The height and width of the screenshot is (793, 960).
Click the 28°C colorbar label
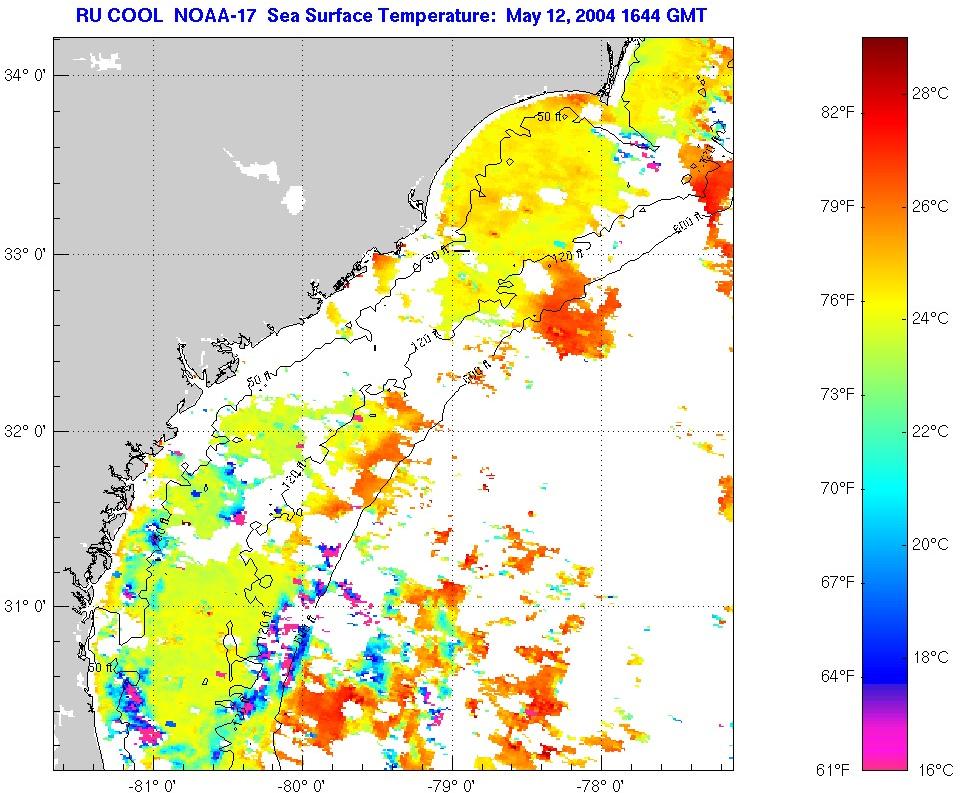930,94
